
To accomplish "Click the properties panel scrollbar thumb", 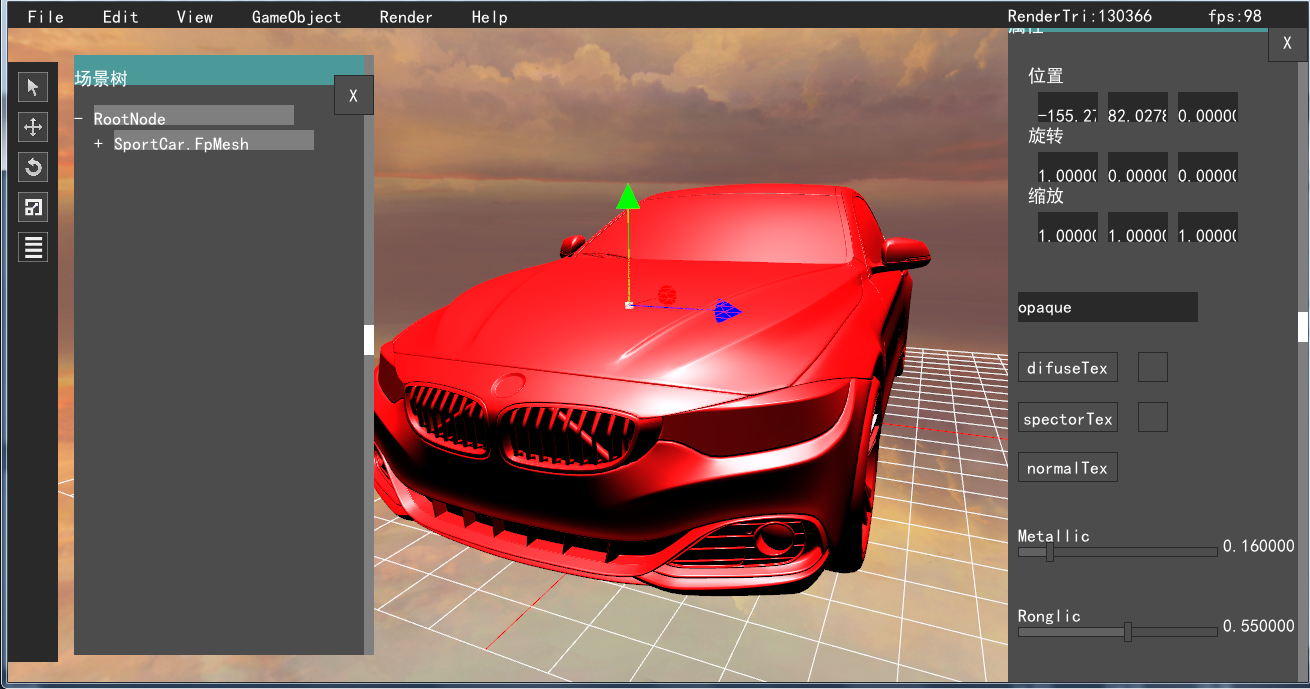I will coord(1303,326).
